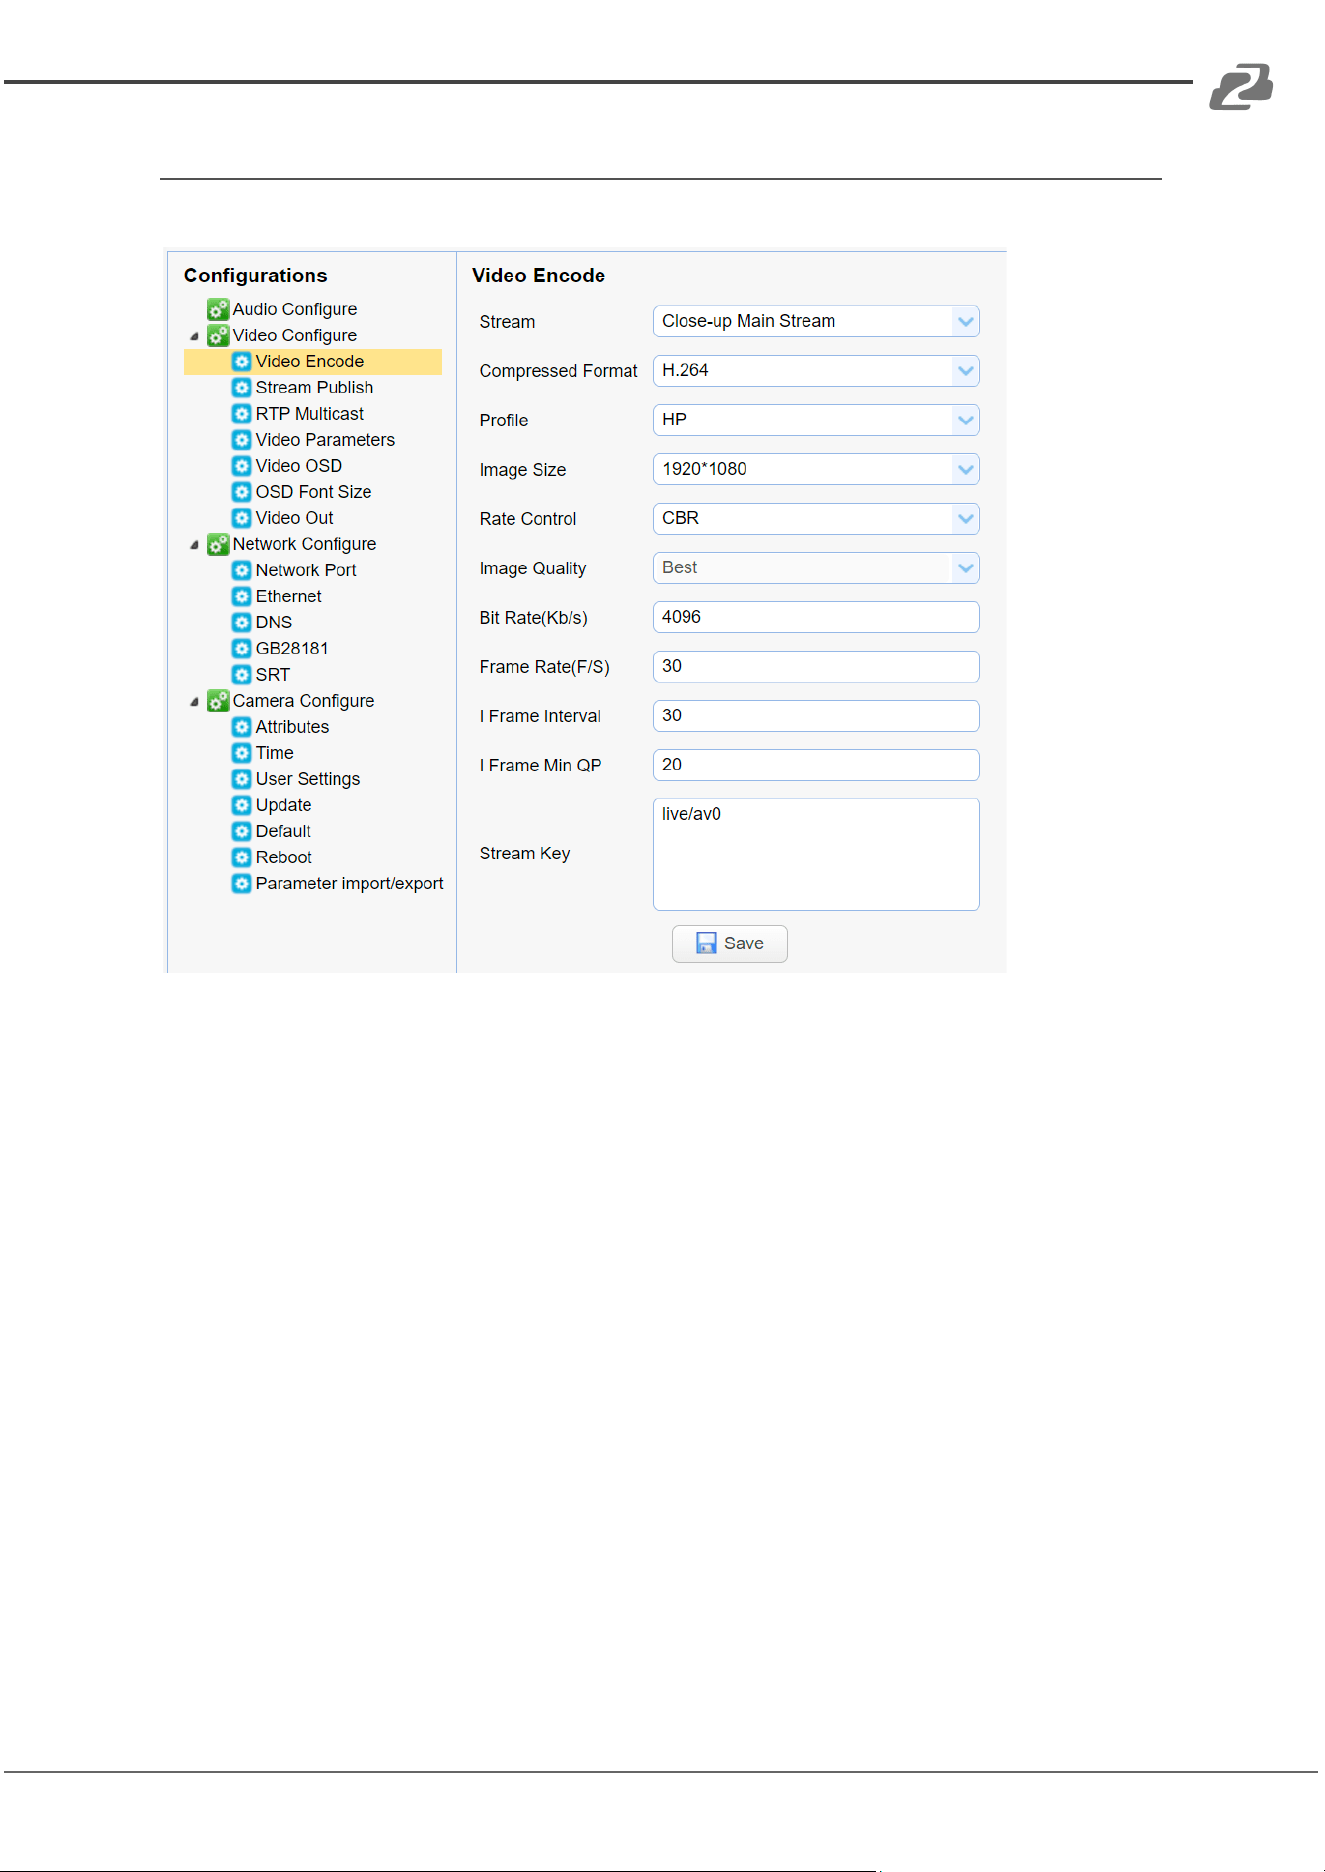The image size is (1325, 1872).
Task: Save the video encode settings
Action: click(x=729, y=943)
